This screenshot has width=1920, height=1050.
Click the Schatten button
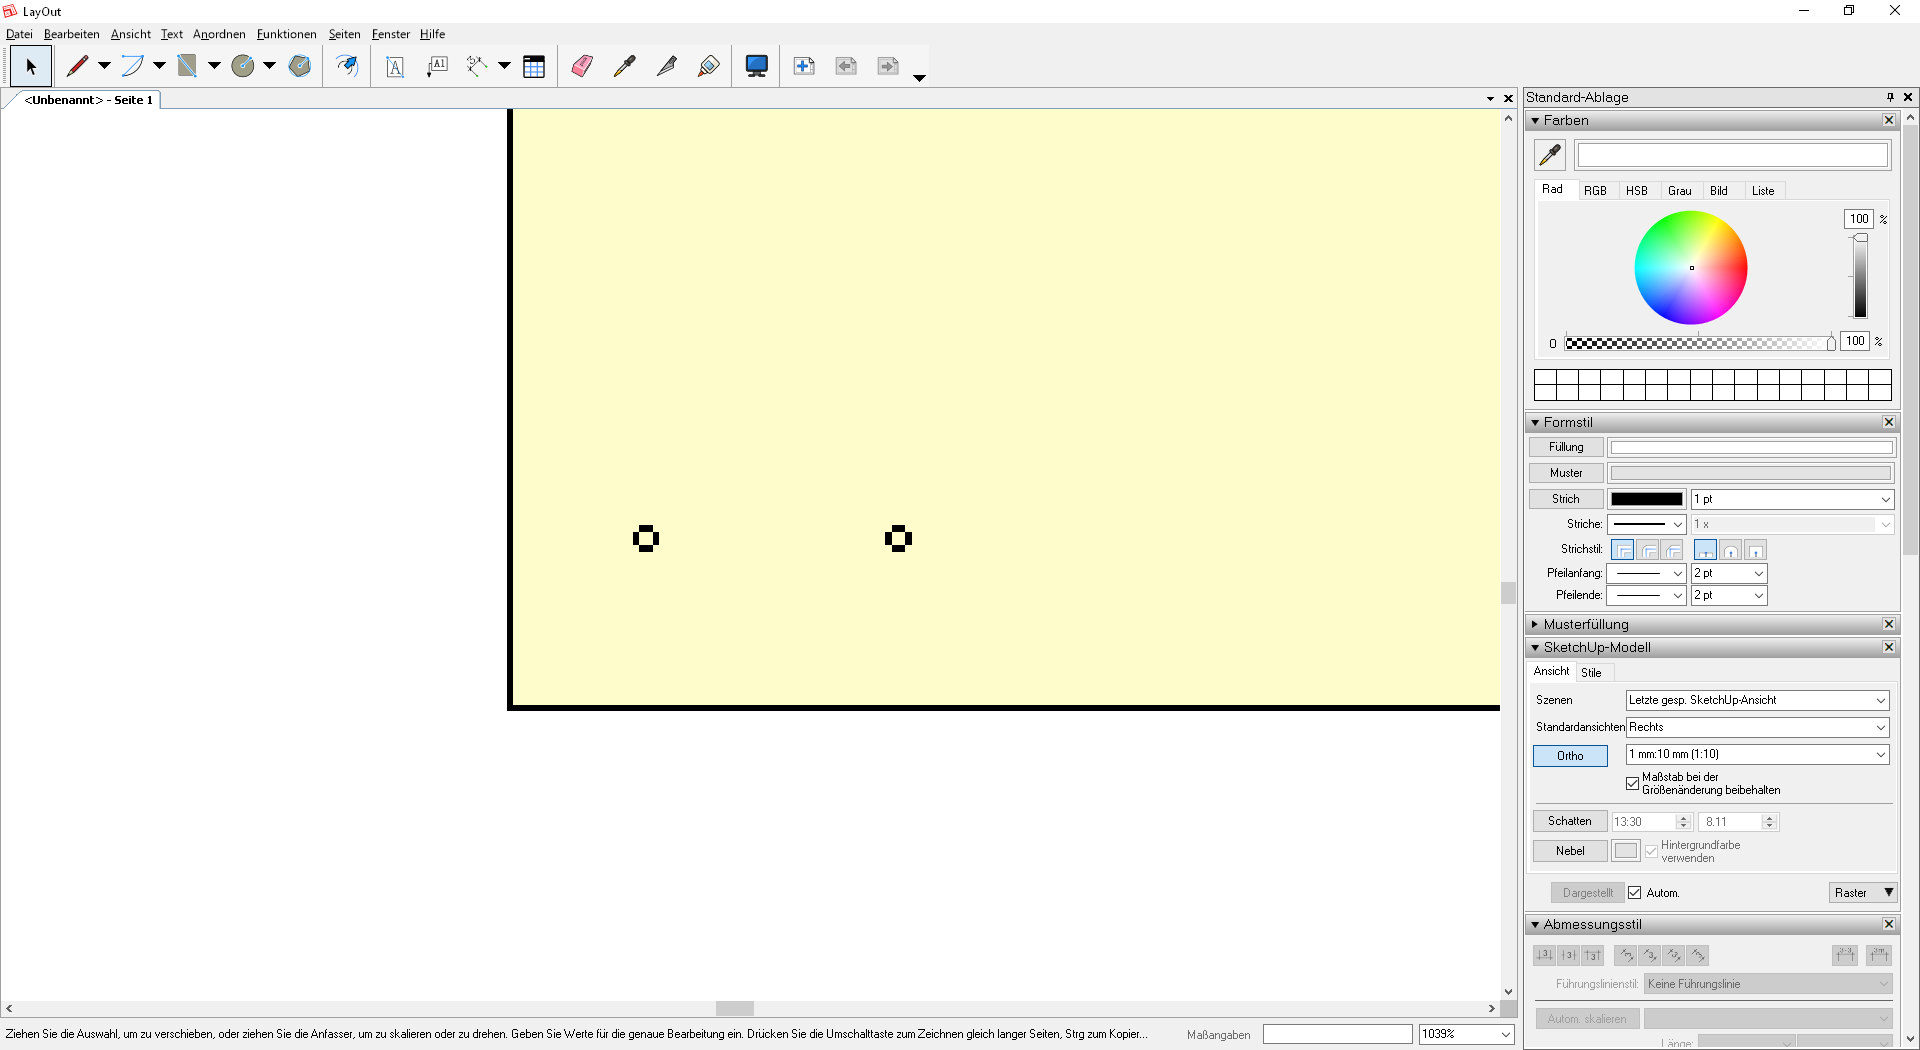pos(1569,821)
